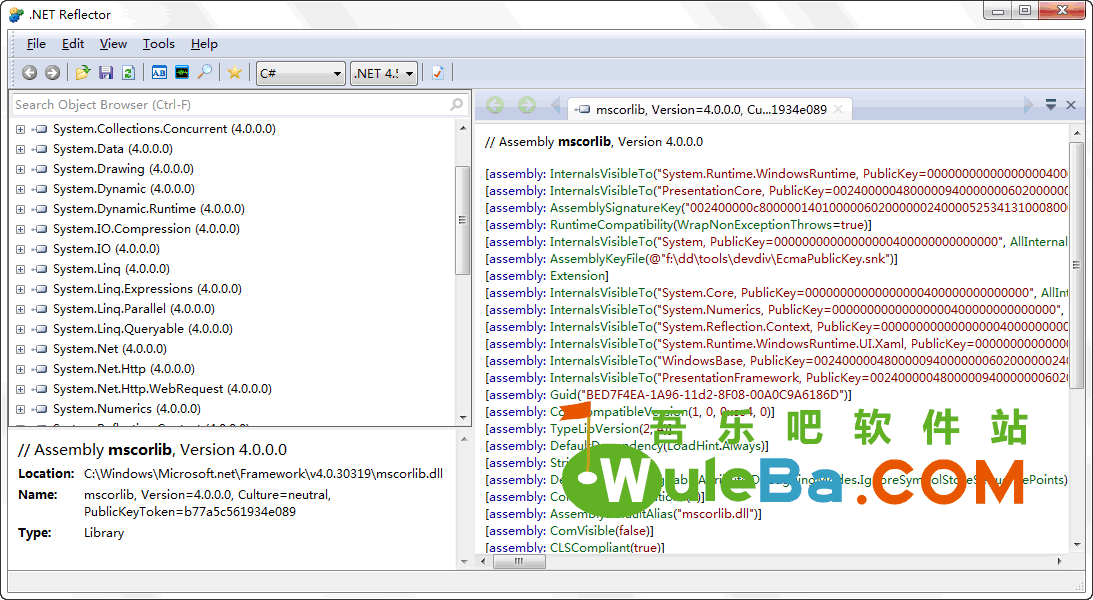Click the .NET Reflector title bar app icon
The height and width of the screenshot is (600, 1093).
pyautogui.click(x=16, y=15)
